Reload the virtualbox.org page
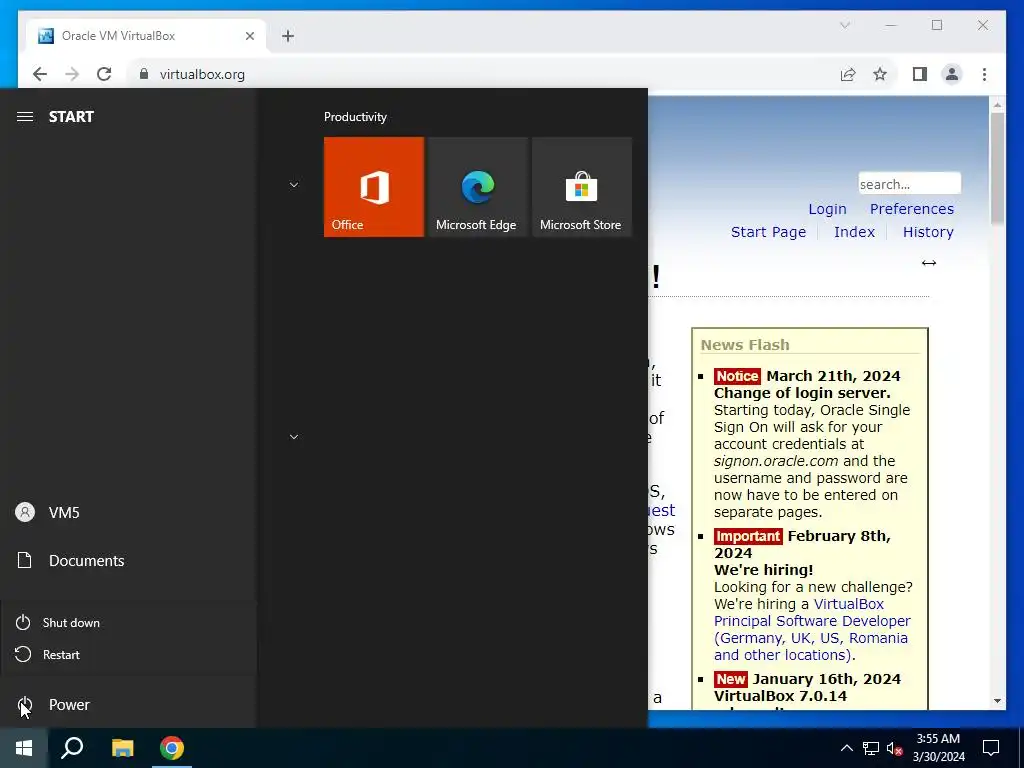Image resolution: width=1024 pixels, height=768 pixels. click(104, 74)
